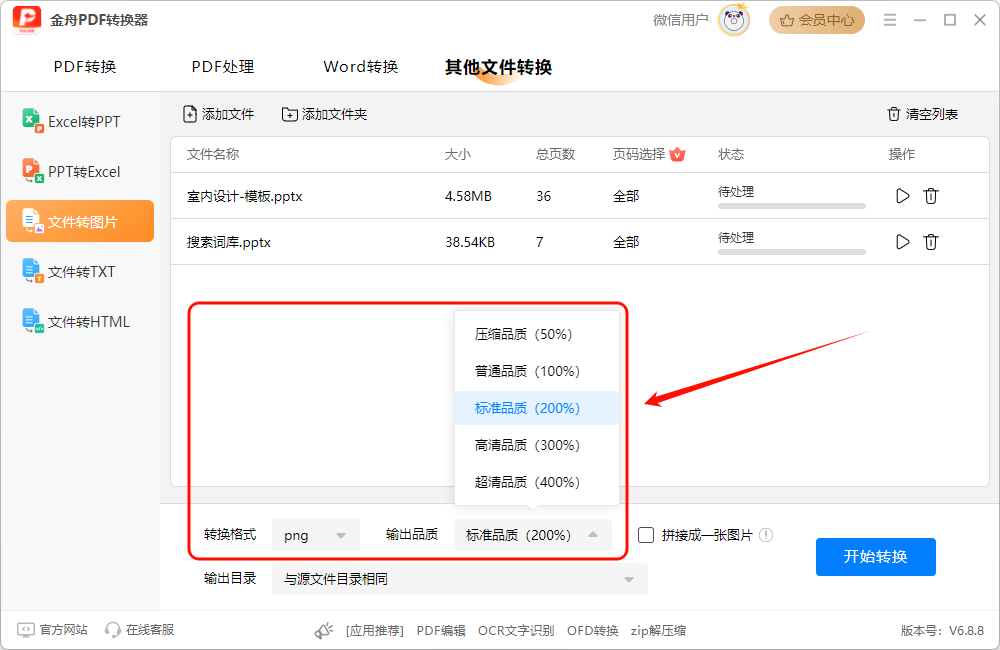Open the OCR文字识别 recommended link
Screen dimensions: 1000x650
click(x=516, y=631)
